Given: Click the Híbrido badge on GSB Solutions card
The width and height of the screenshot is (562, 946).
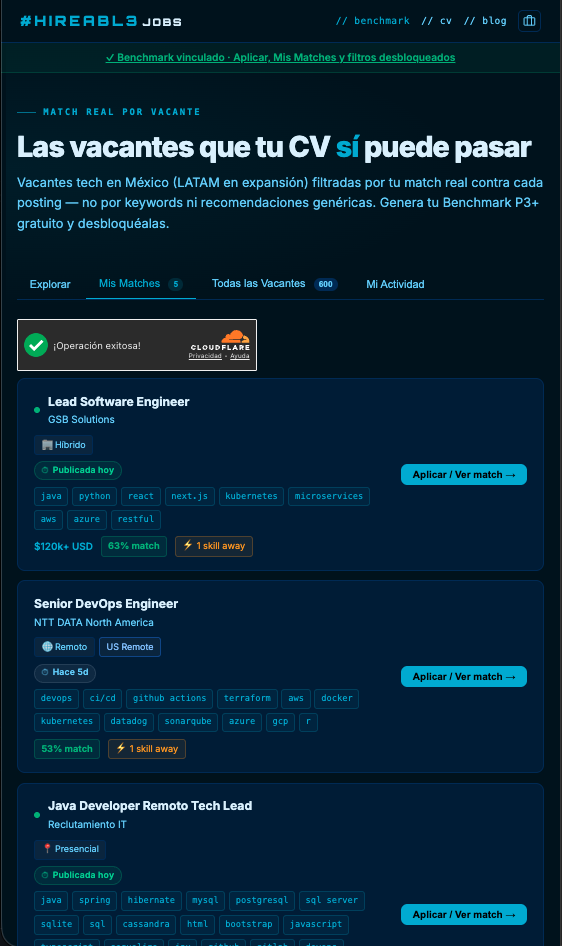Looking at the screenshot, I should coord(63,445).
